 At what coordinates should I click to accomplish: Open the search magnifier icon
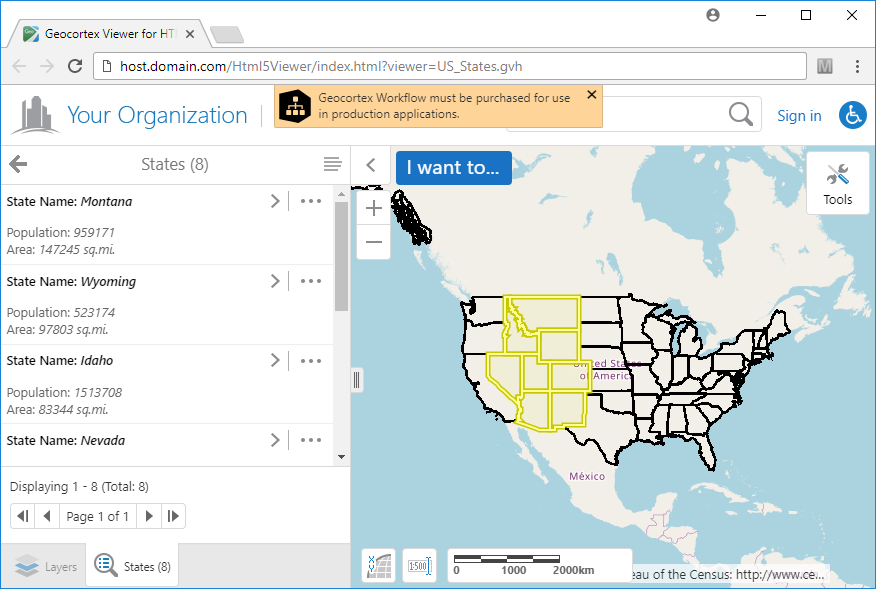click(740, 114)
